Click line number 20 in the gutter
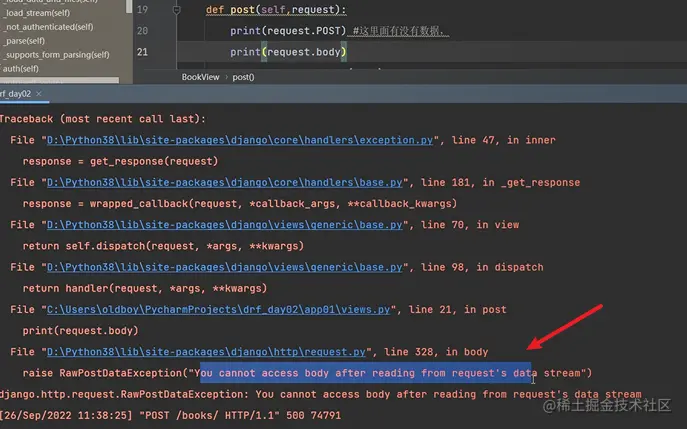This screenshot has width=687, height=429. pyautogui.click(x=142, y=31)
